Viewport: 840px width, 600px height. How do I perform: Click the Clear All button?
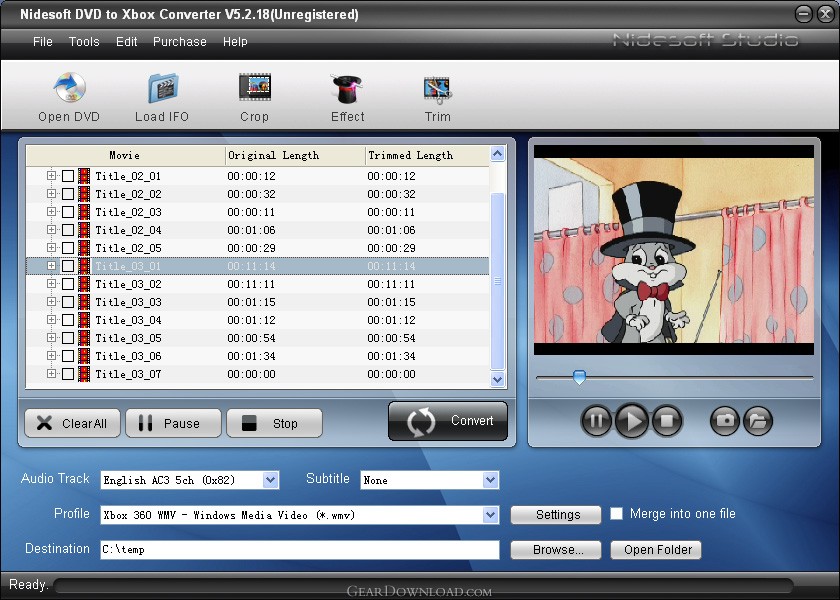[72, 423]
